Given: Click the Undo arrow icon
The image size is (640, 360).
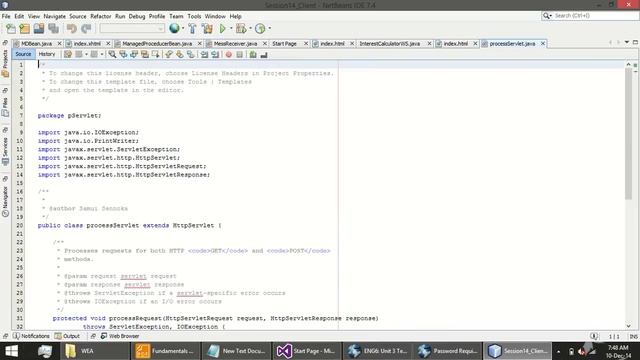Looking at the screenshot, I should (x=72, y=29).
